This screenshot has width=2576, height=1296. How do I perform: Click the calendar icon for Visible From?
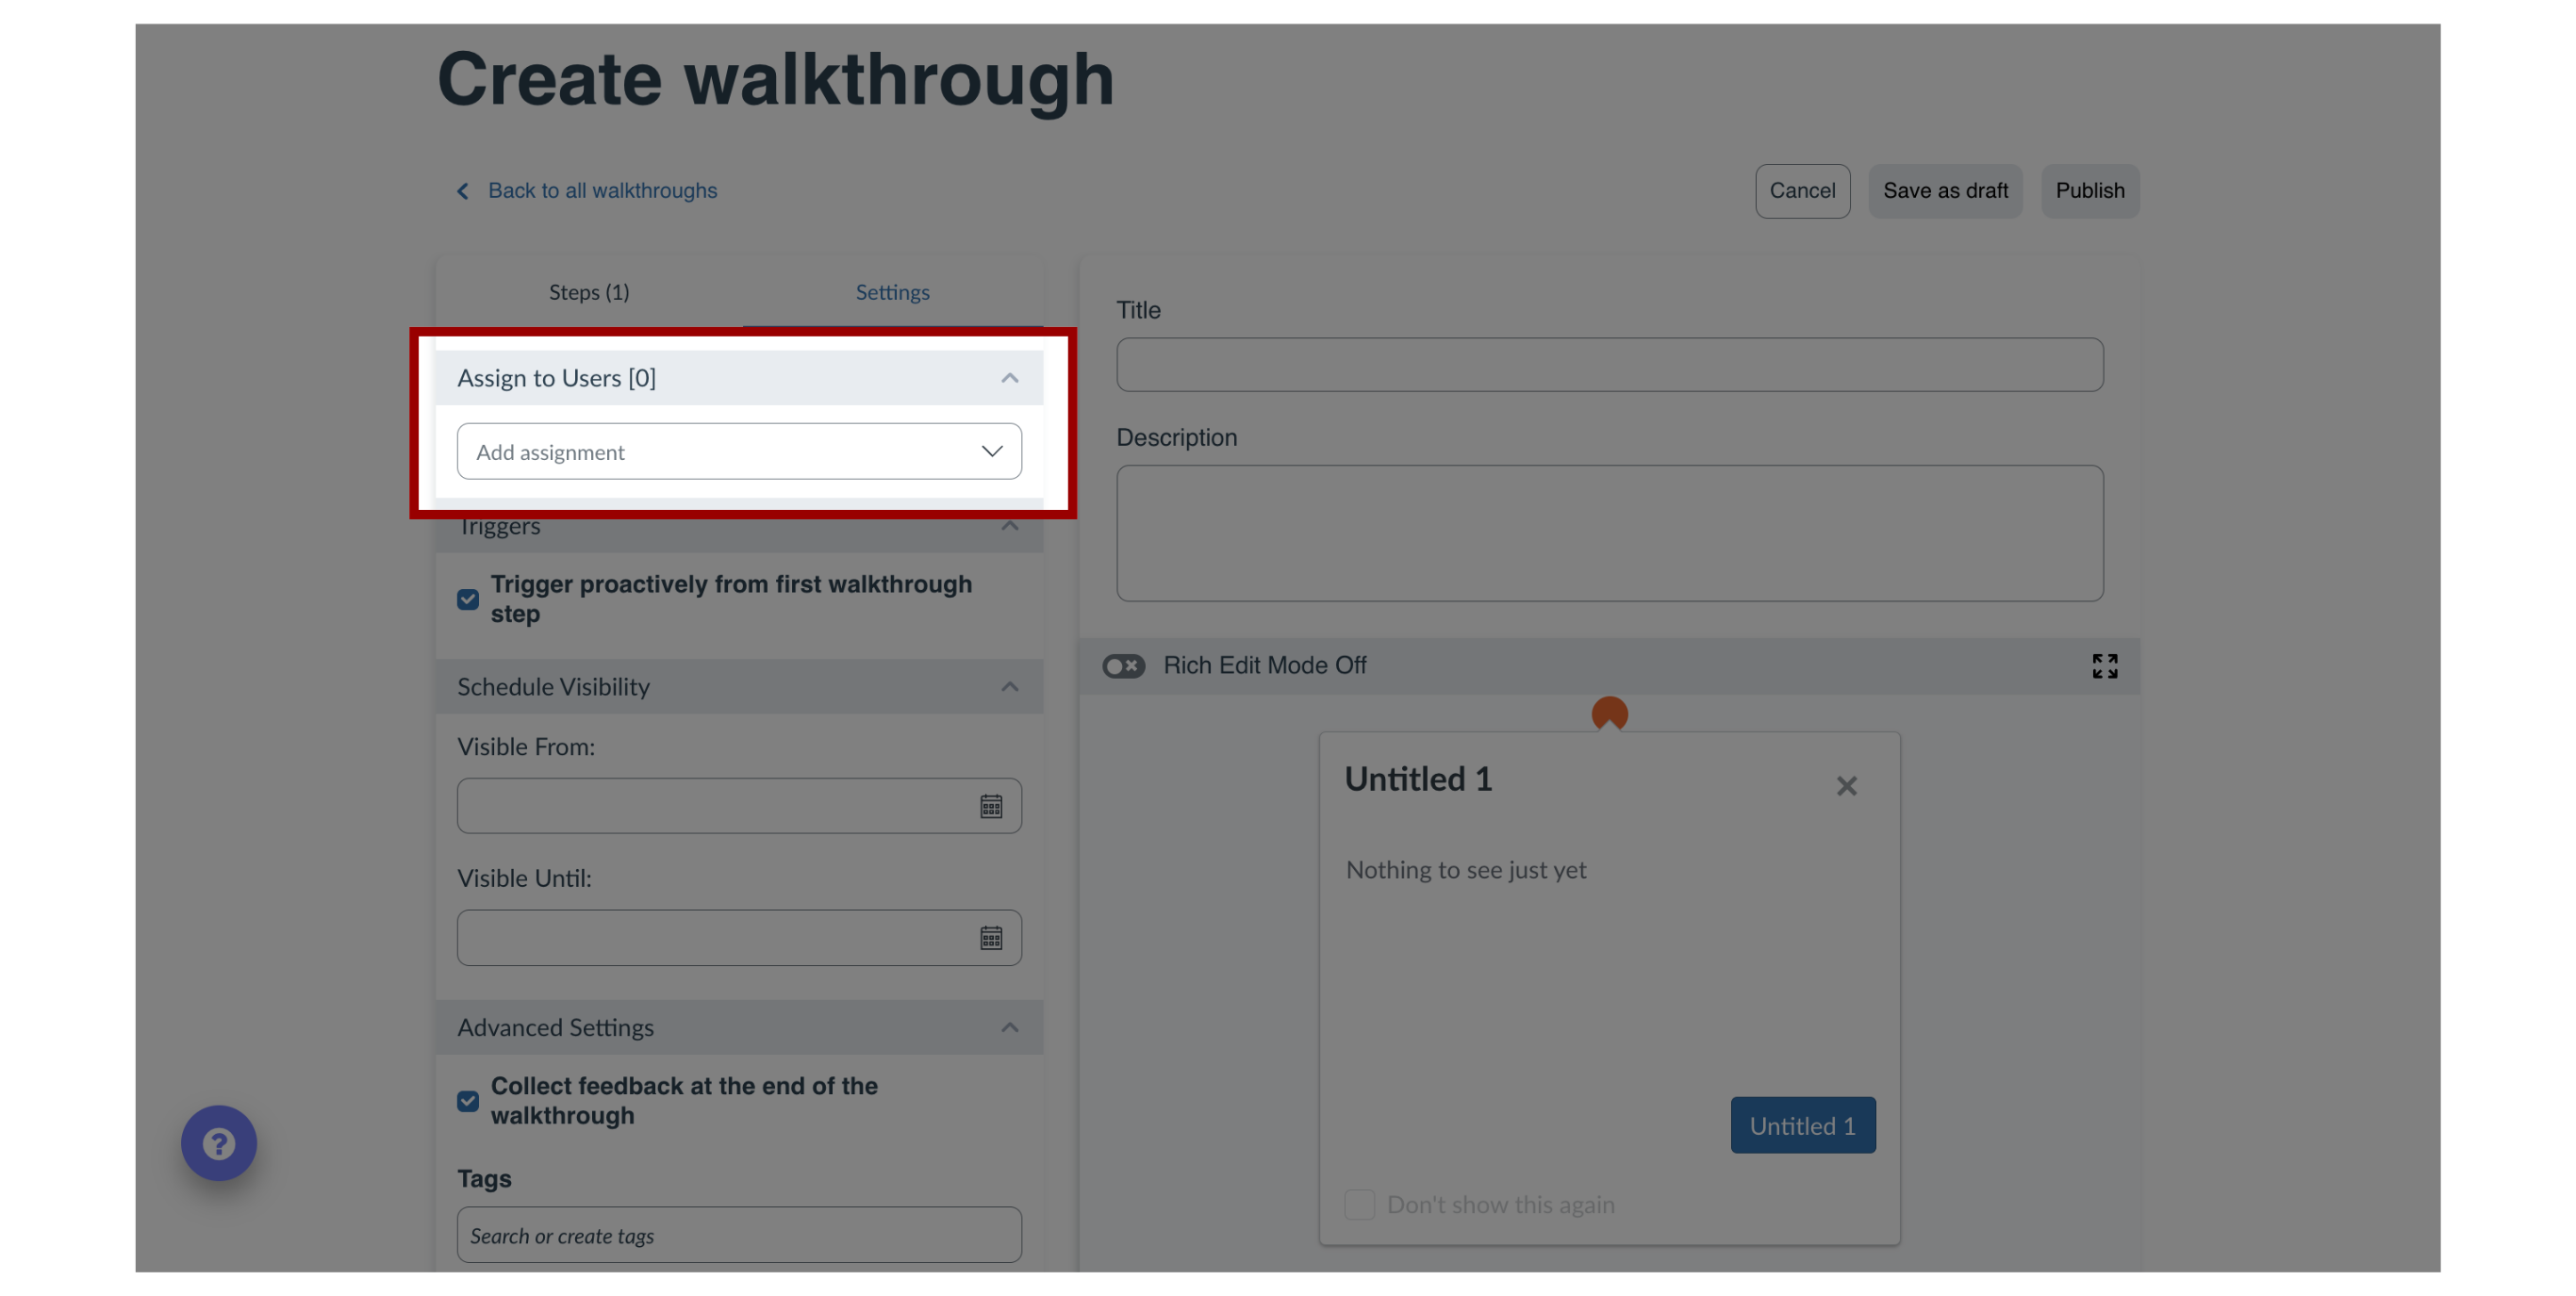pos(992,805)
